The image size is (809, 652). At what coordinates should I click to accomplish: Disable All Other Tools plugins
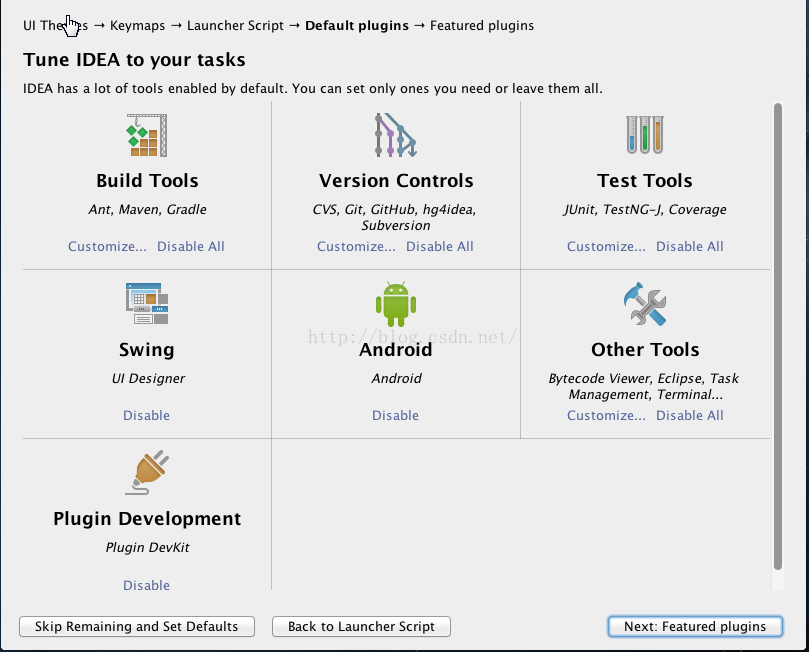690,416
